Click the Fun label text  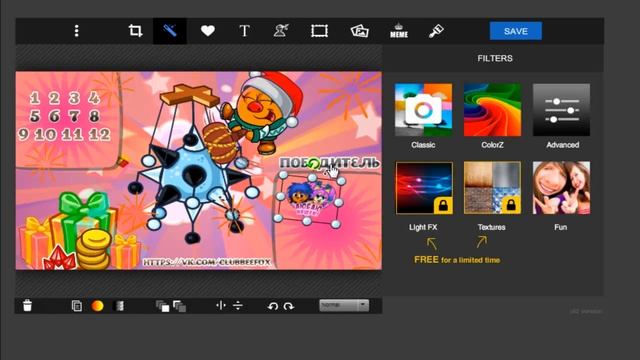pos(560,227)
